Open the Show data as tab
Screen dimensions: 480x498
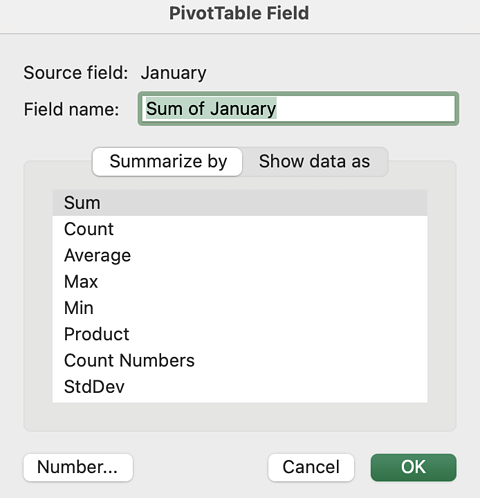click(314, 162)
